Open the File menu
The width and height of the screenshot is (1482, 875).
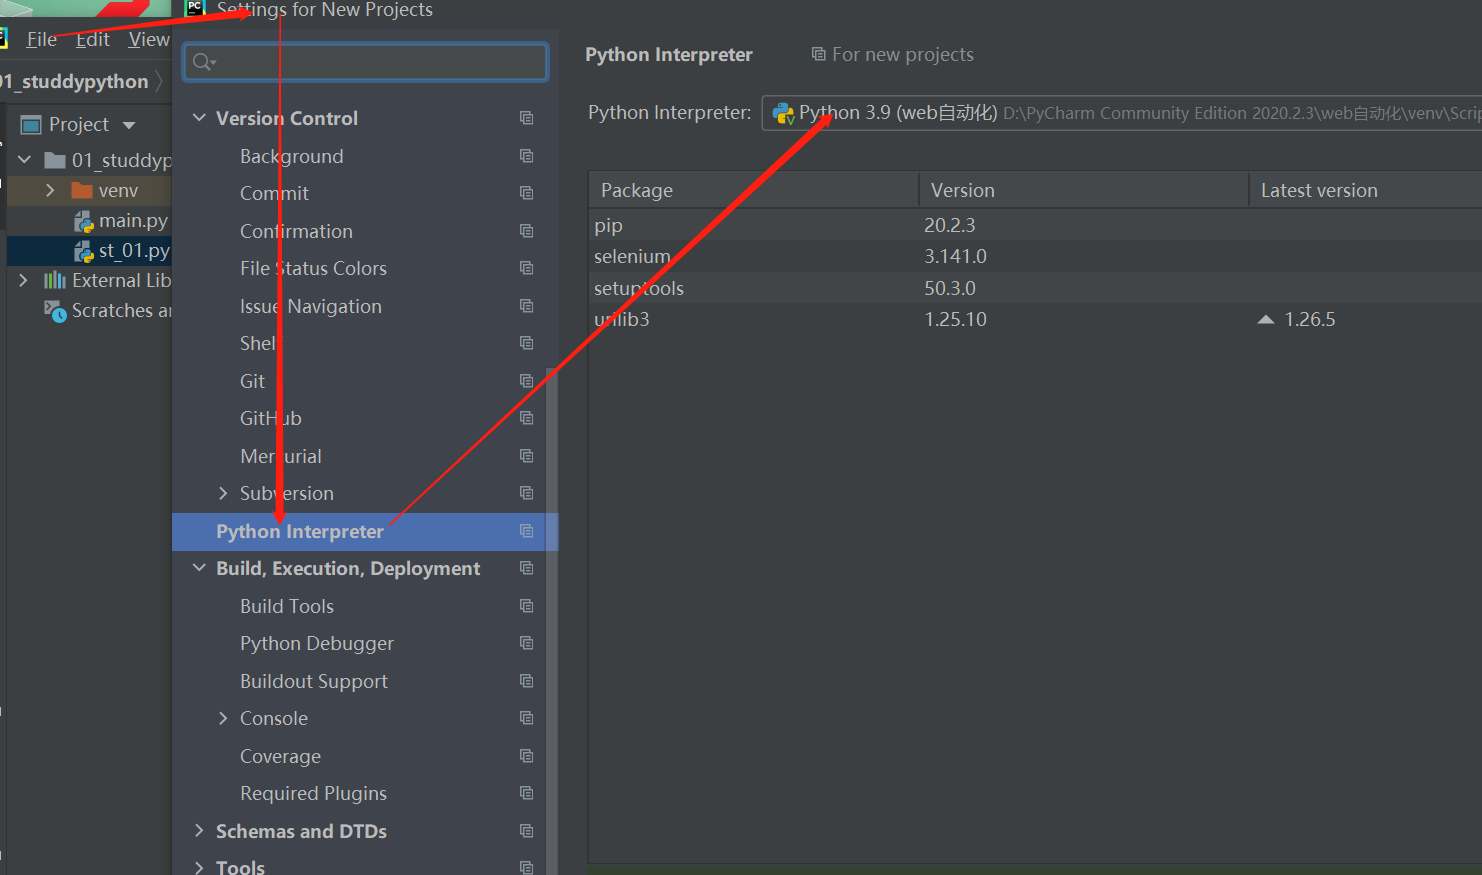click(x=41, y=39)
